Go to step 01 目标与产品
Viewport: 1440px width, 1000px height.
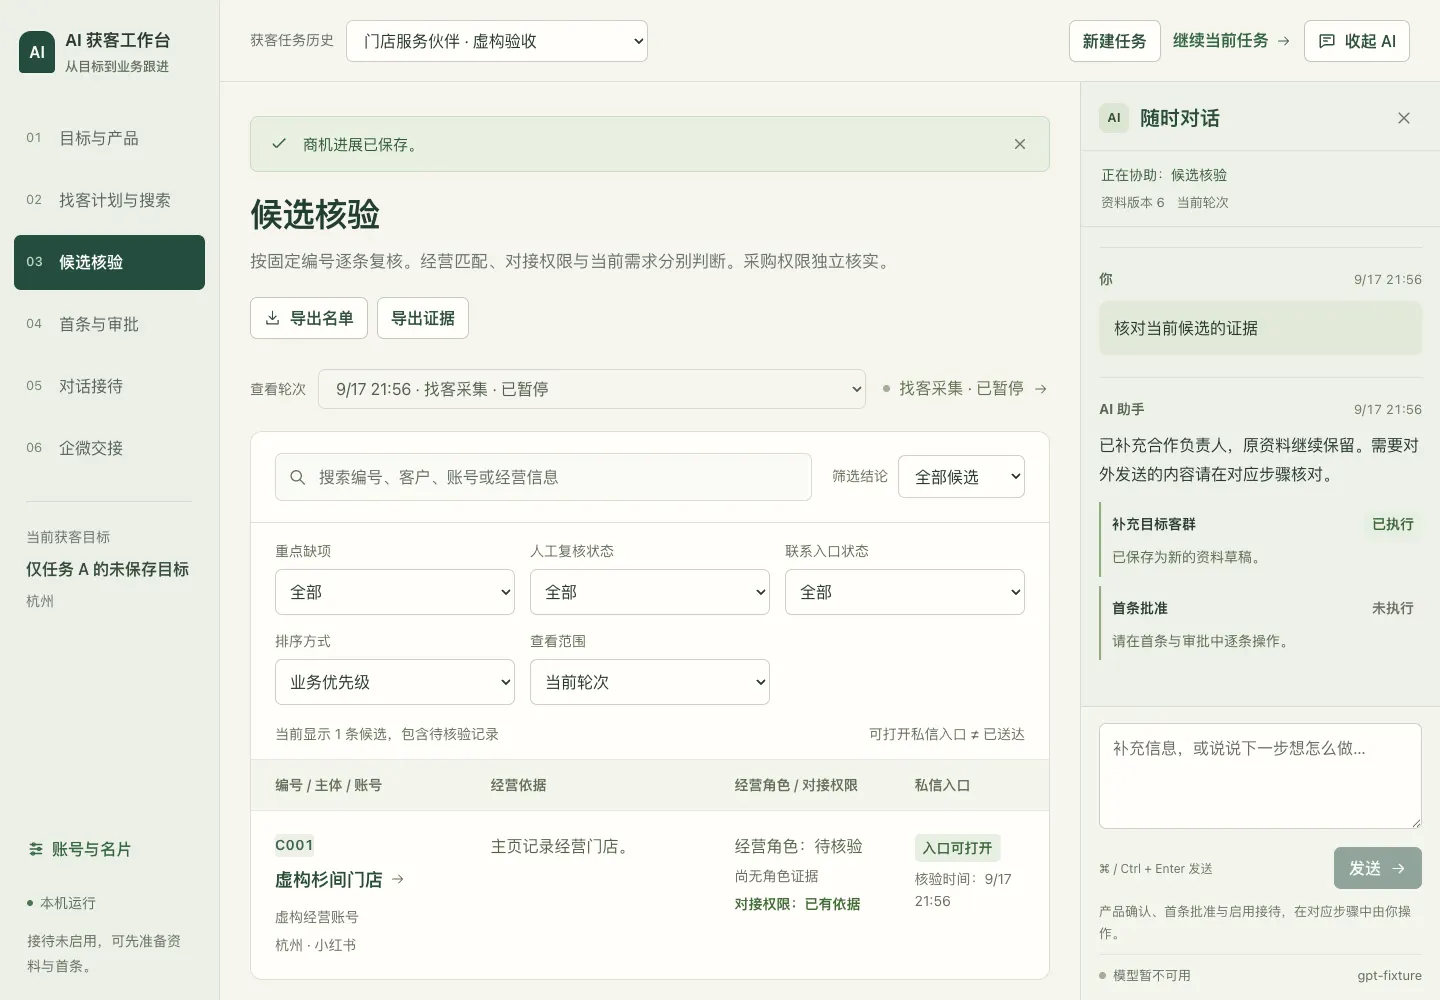click(109, 138)
